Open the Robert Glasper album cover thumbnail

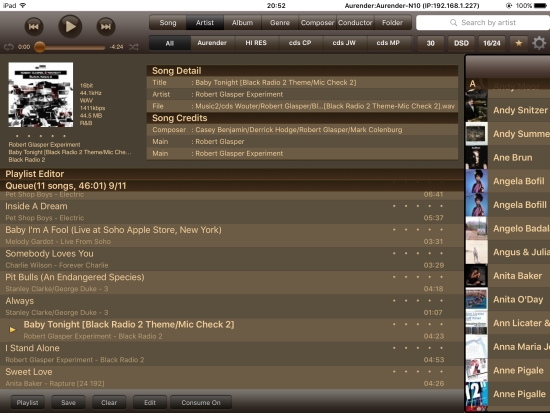pos(41,95)
